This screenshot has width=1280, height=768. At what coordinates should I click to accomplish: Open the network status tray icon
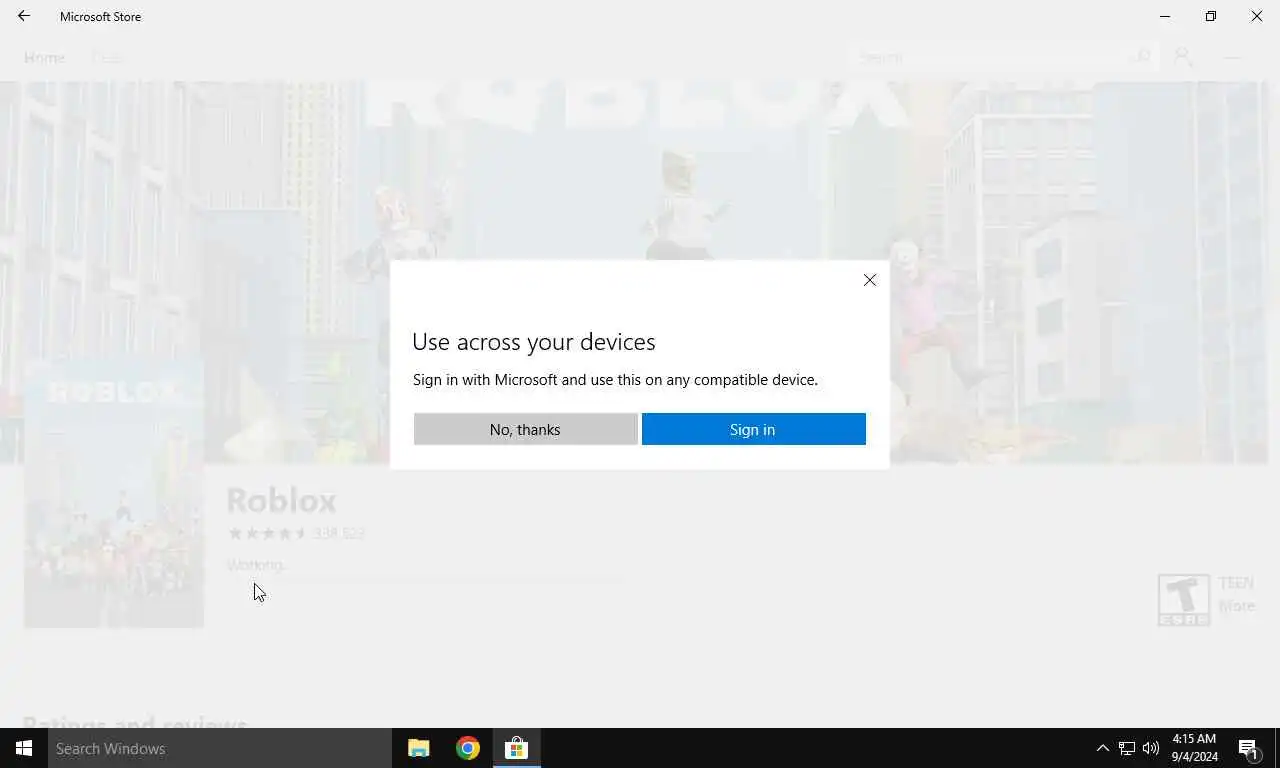tap(1127, 748)
